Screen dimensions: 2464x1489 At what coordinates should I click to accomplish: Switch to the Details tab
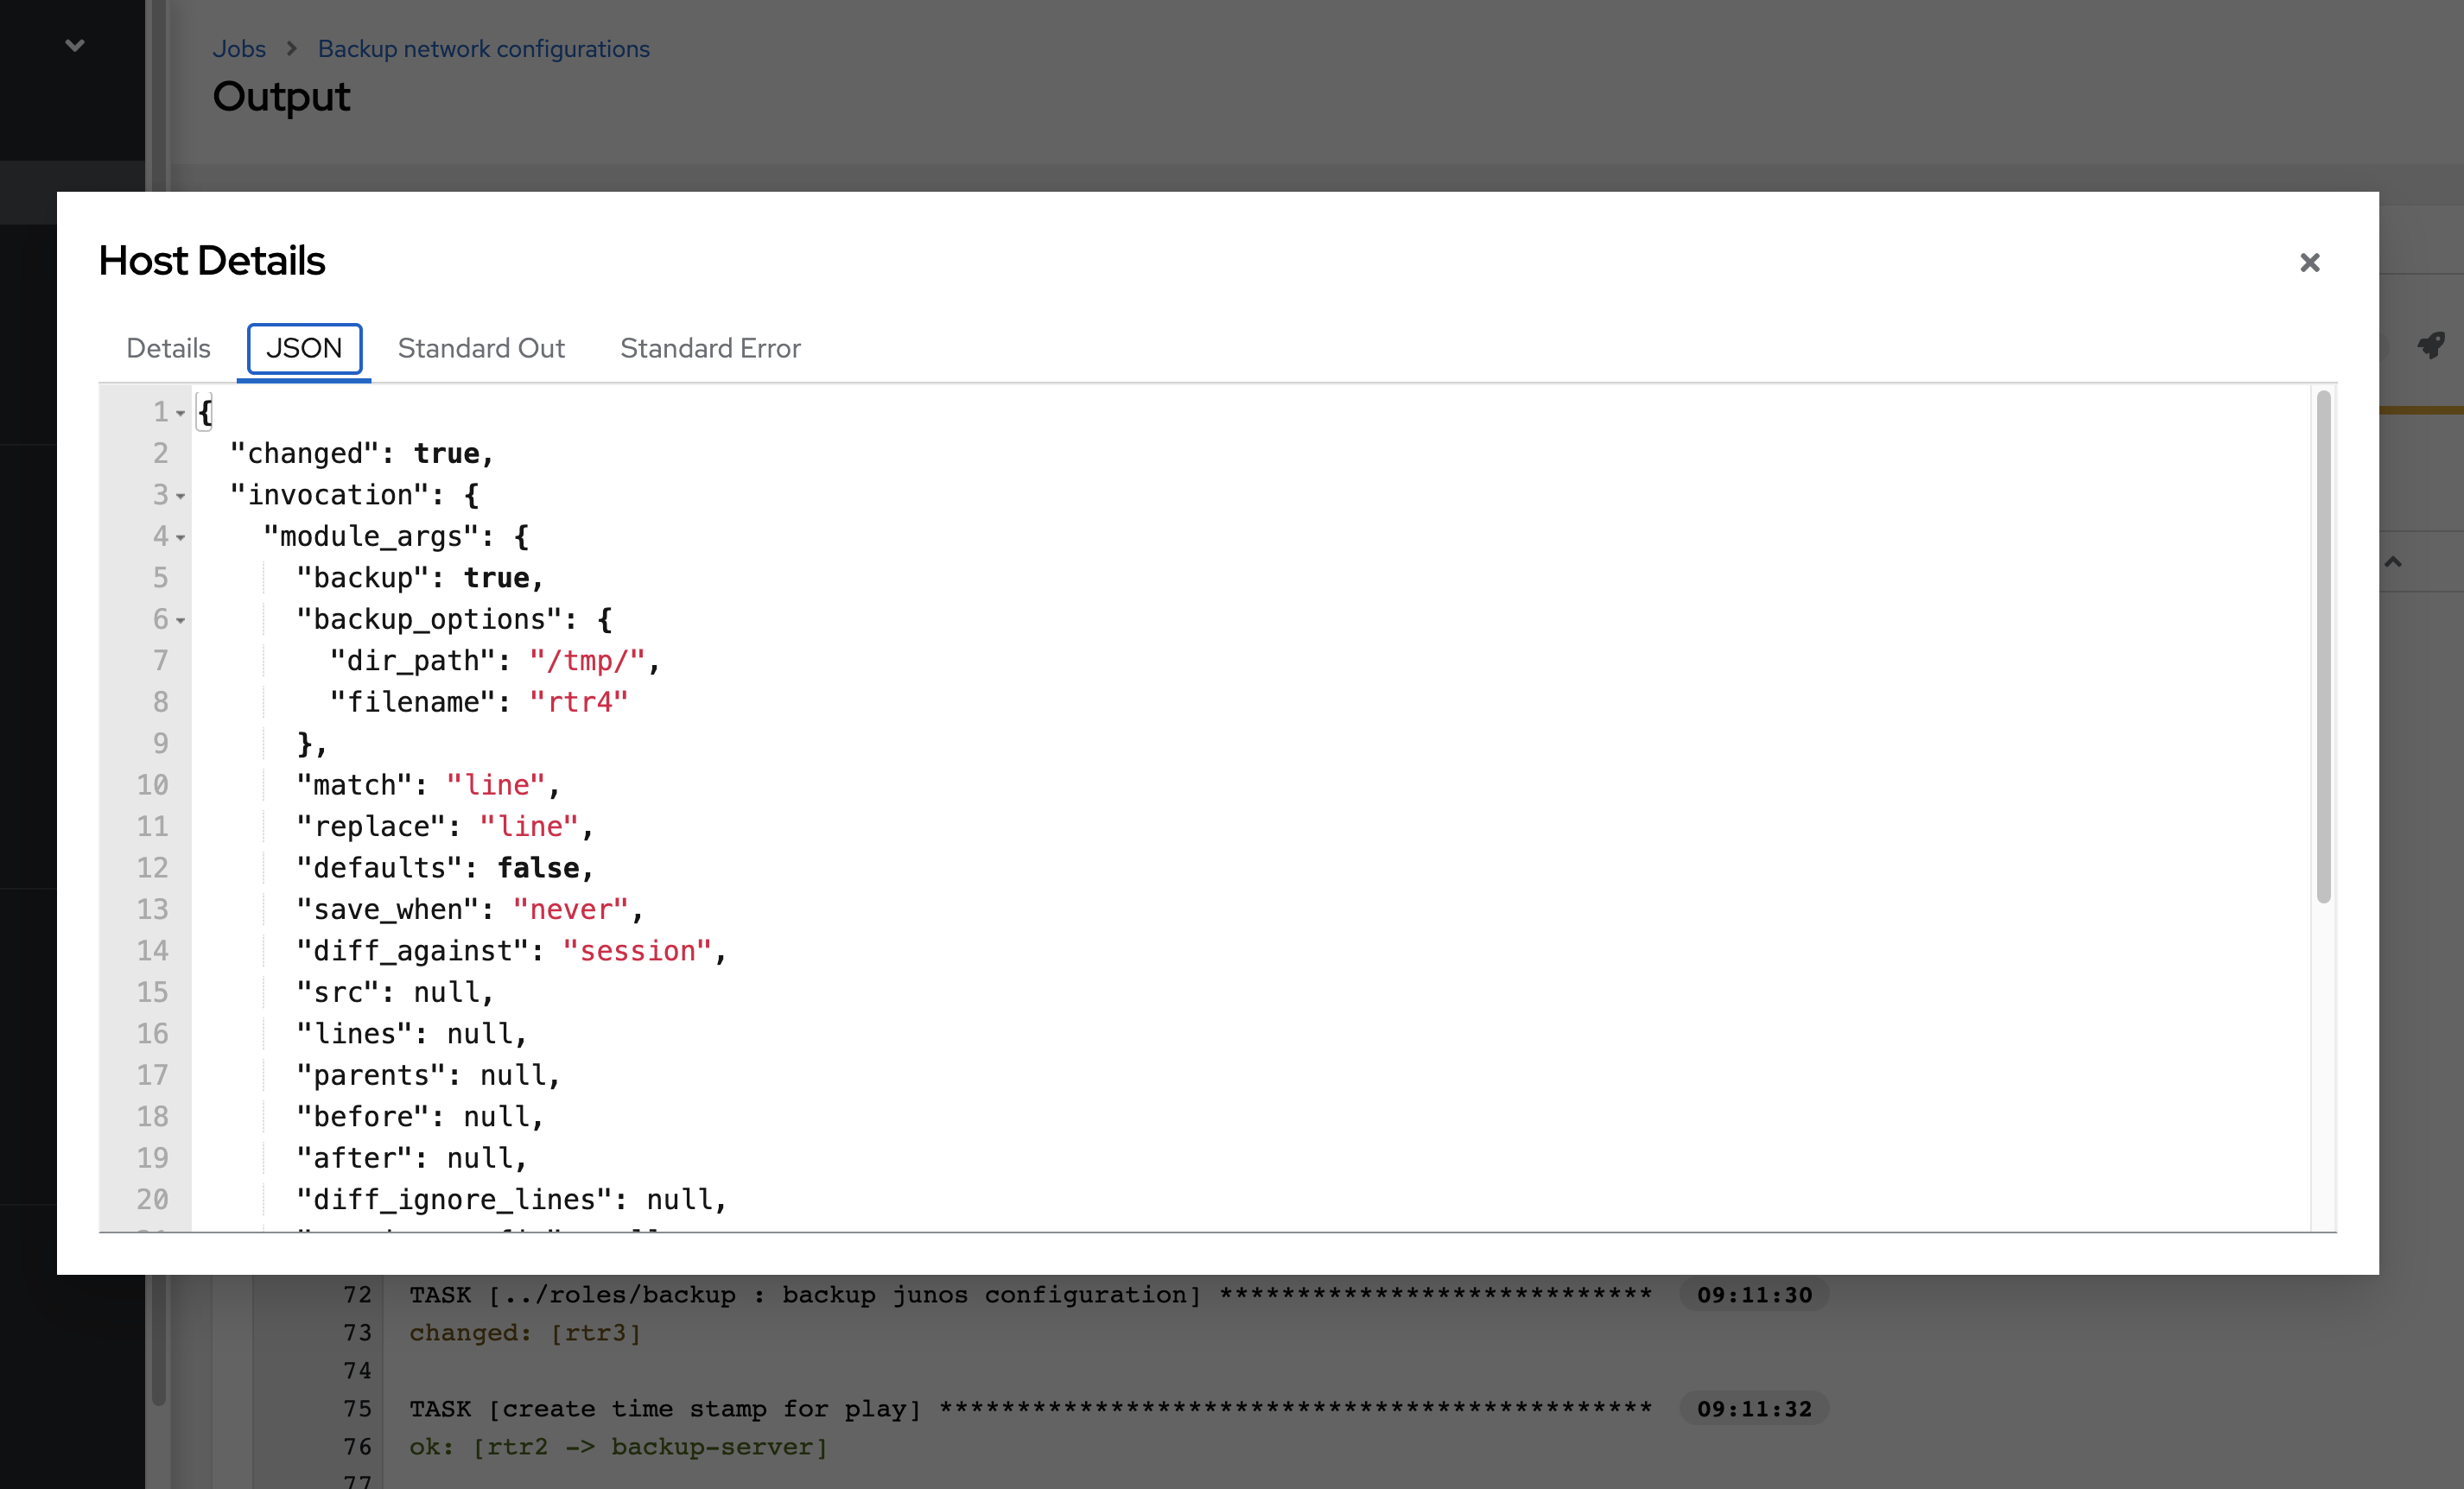pyautogui.click(x=168, y=348)
